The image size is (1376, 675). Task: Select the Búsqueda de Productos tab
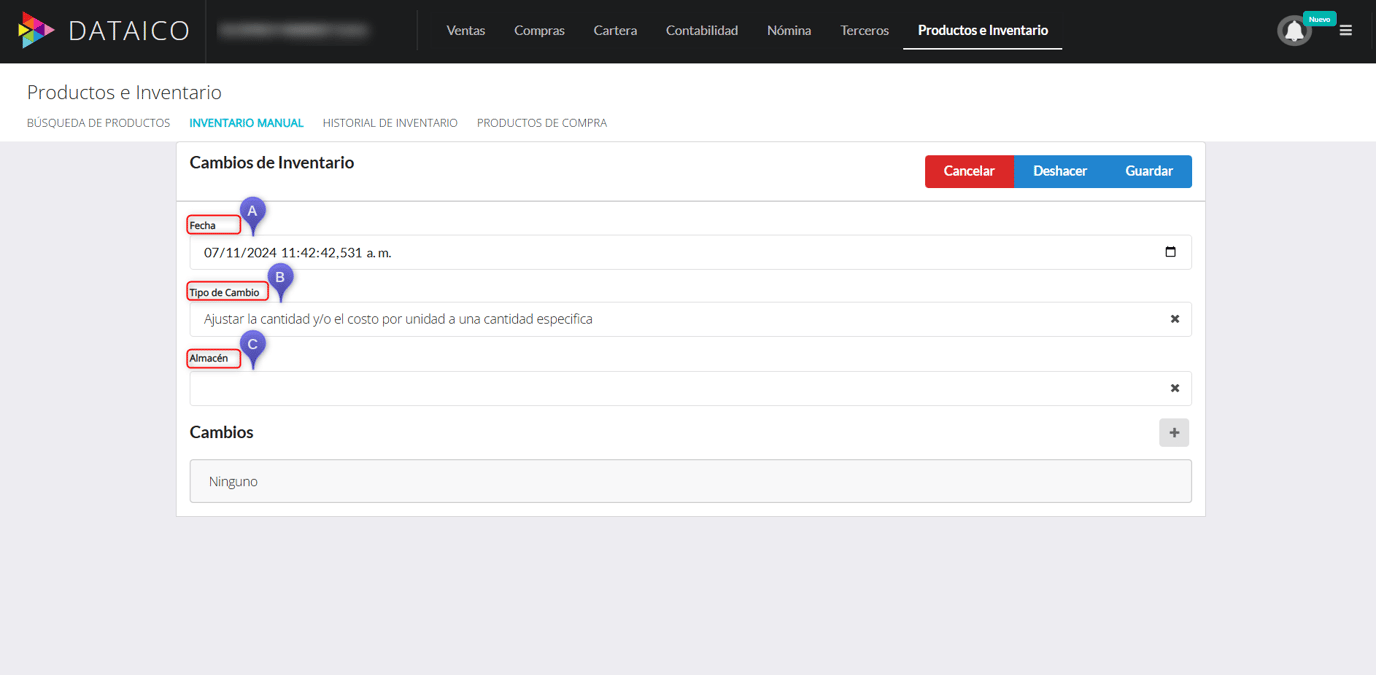pos(98,122)
